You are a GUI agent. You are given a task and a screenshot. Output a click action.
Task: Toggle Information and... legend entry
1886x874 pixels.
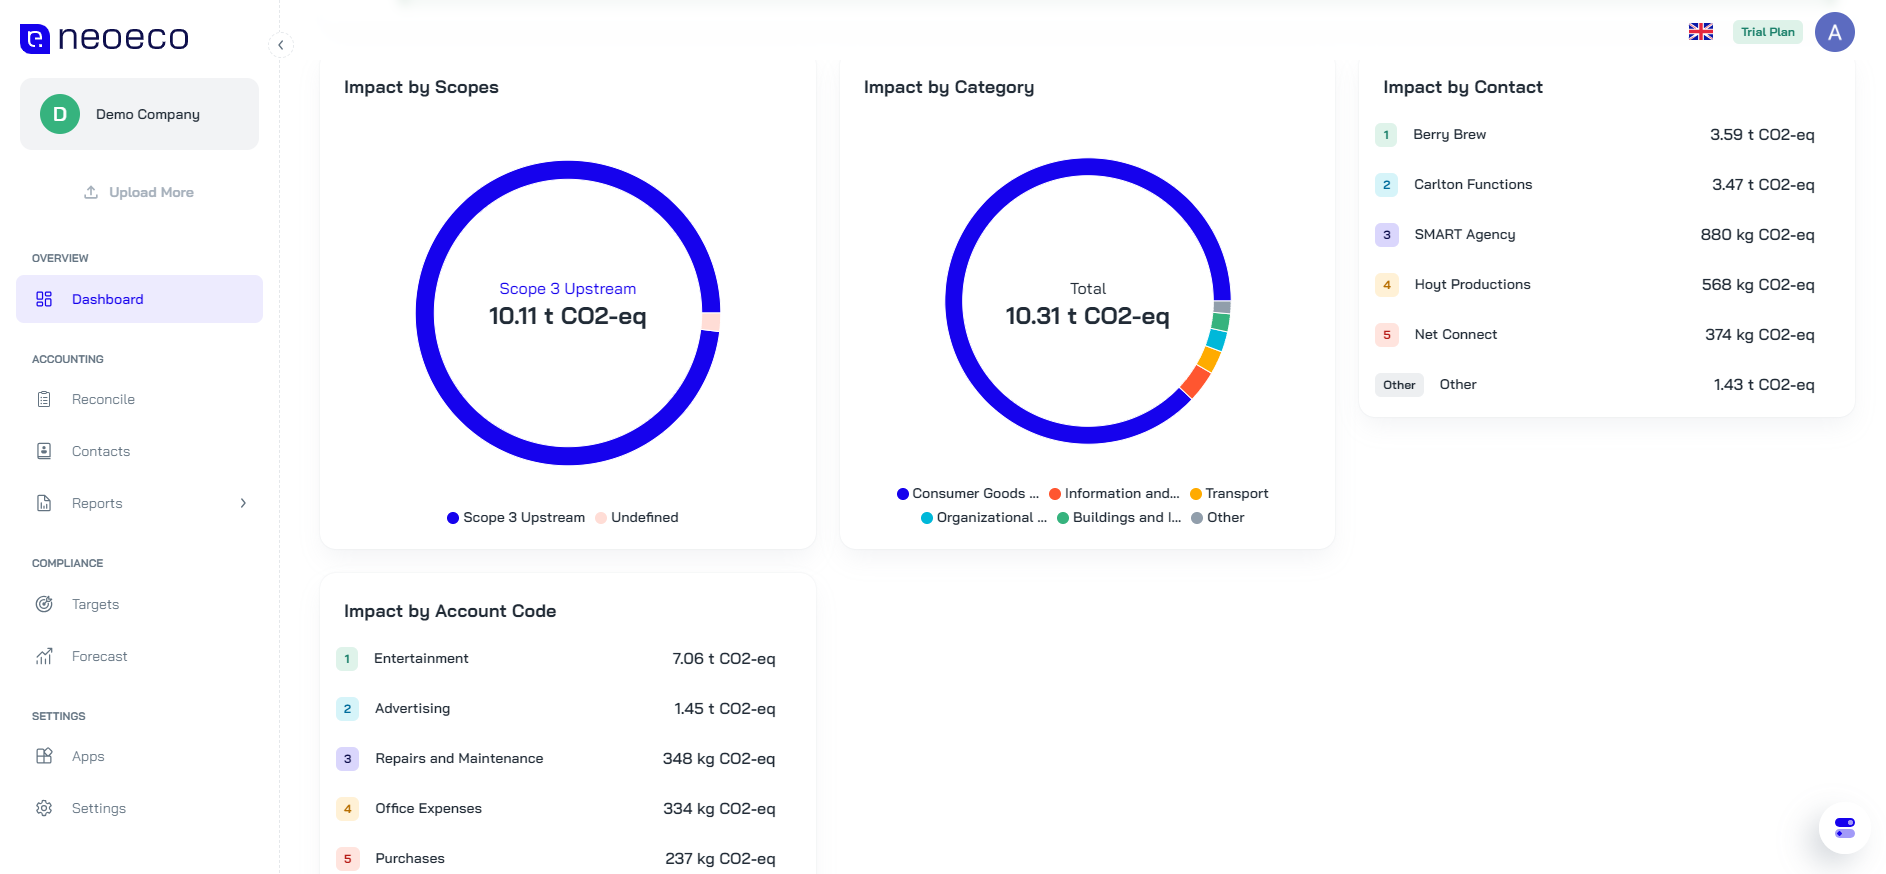pyautogui.click(x=1114, y=493)
